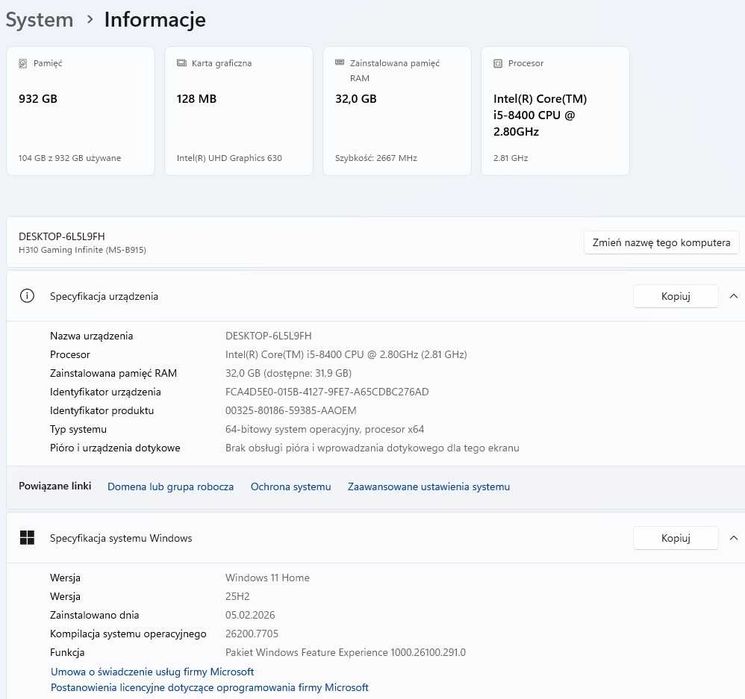Click the Specyfikacja systemu Windows header title
The width and height of the screenshot is (745, 699).
point(121,538)
